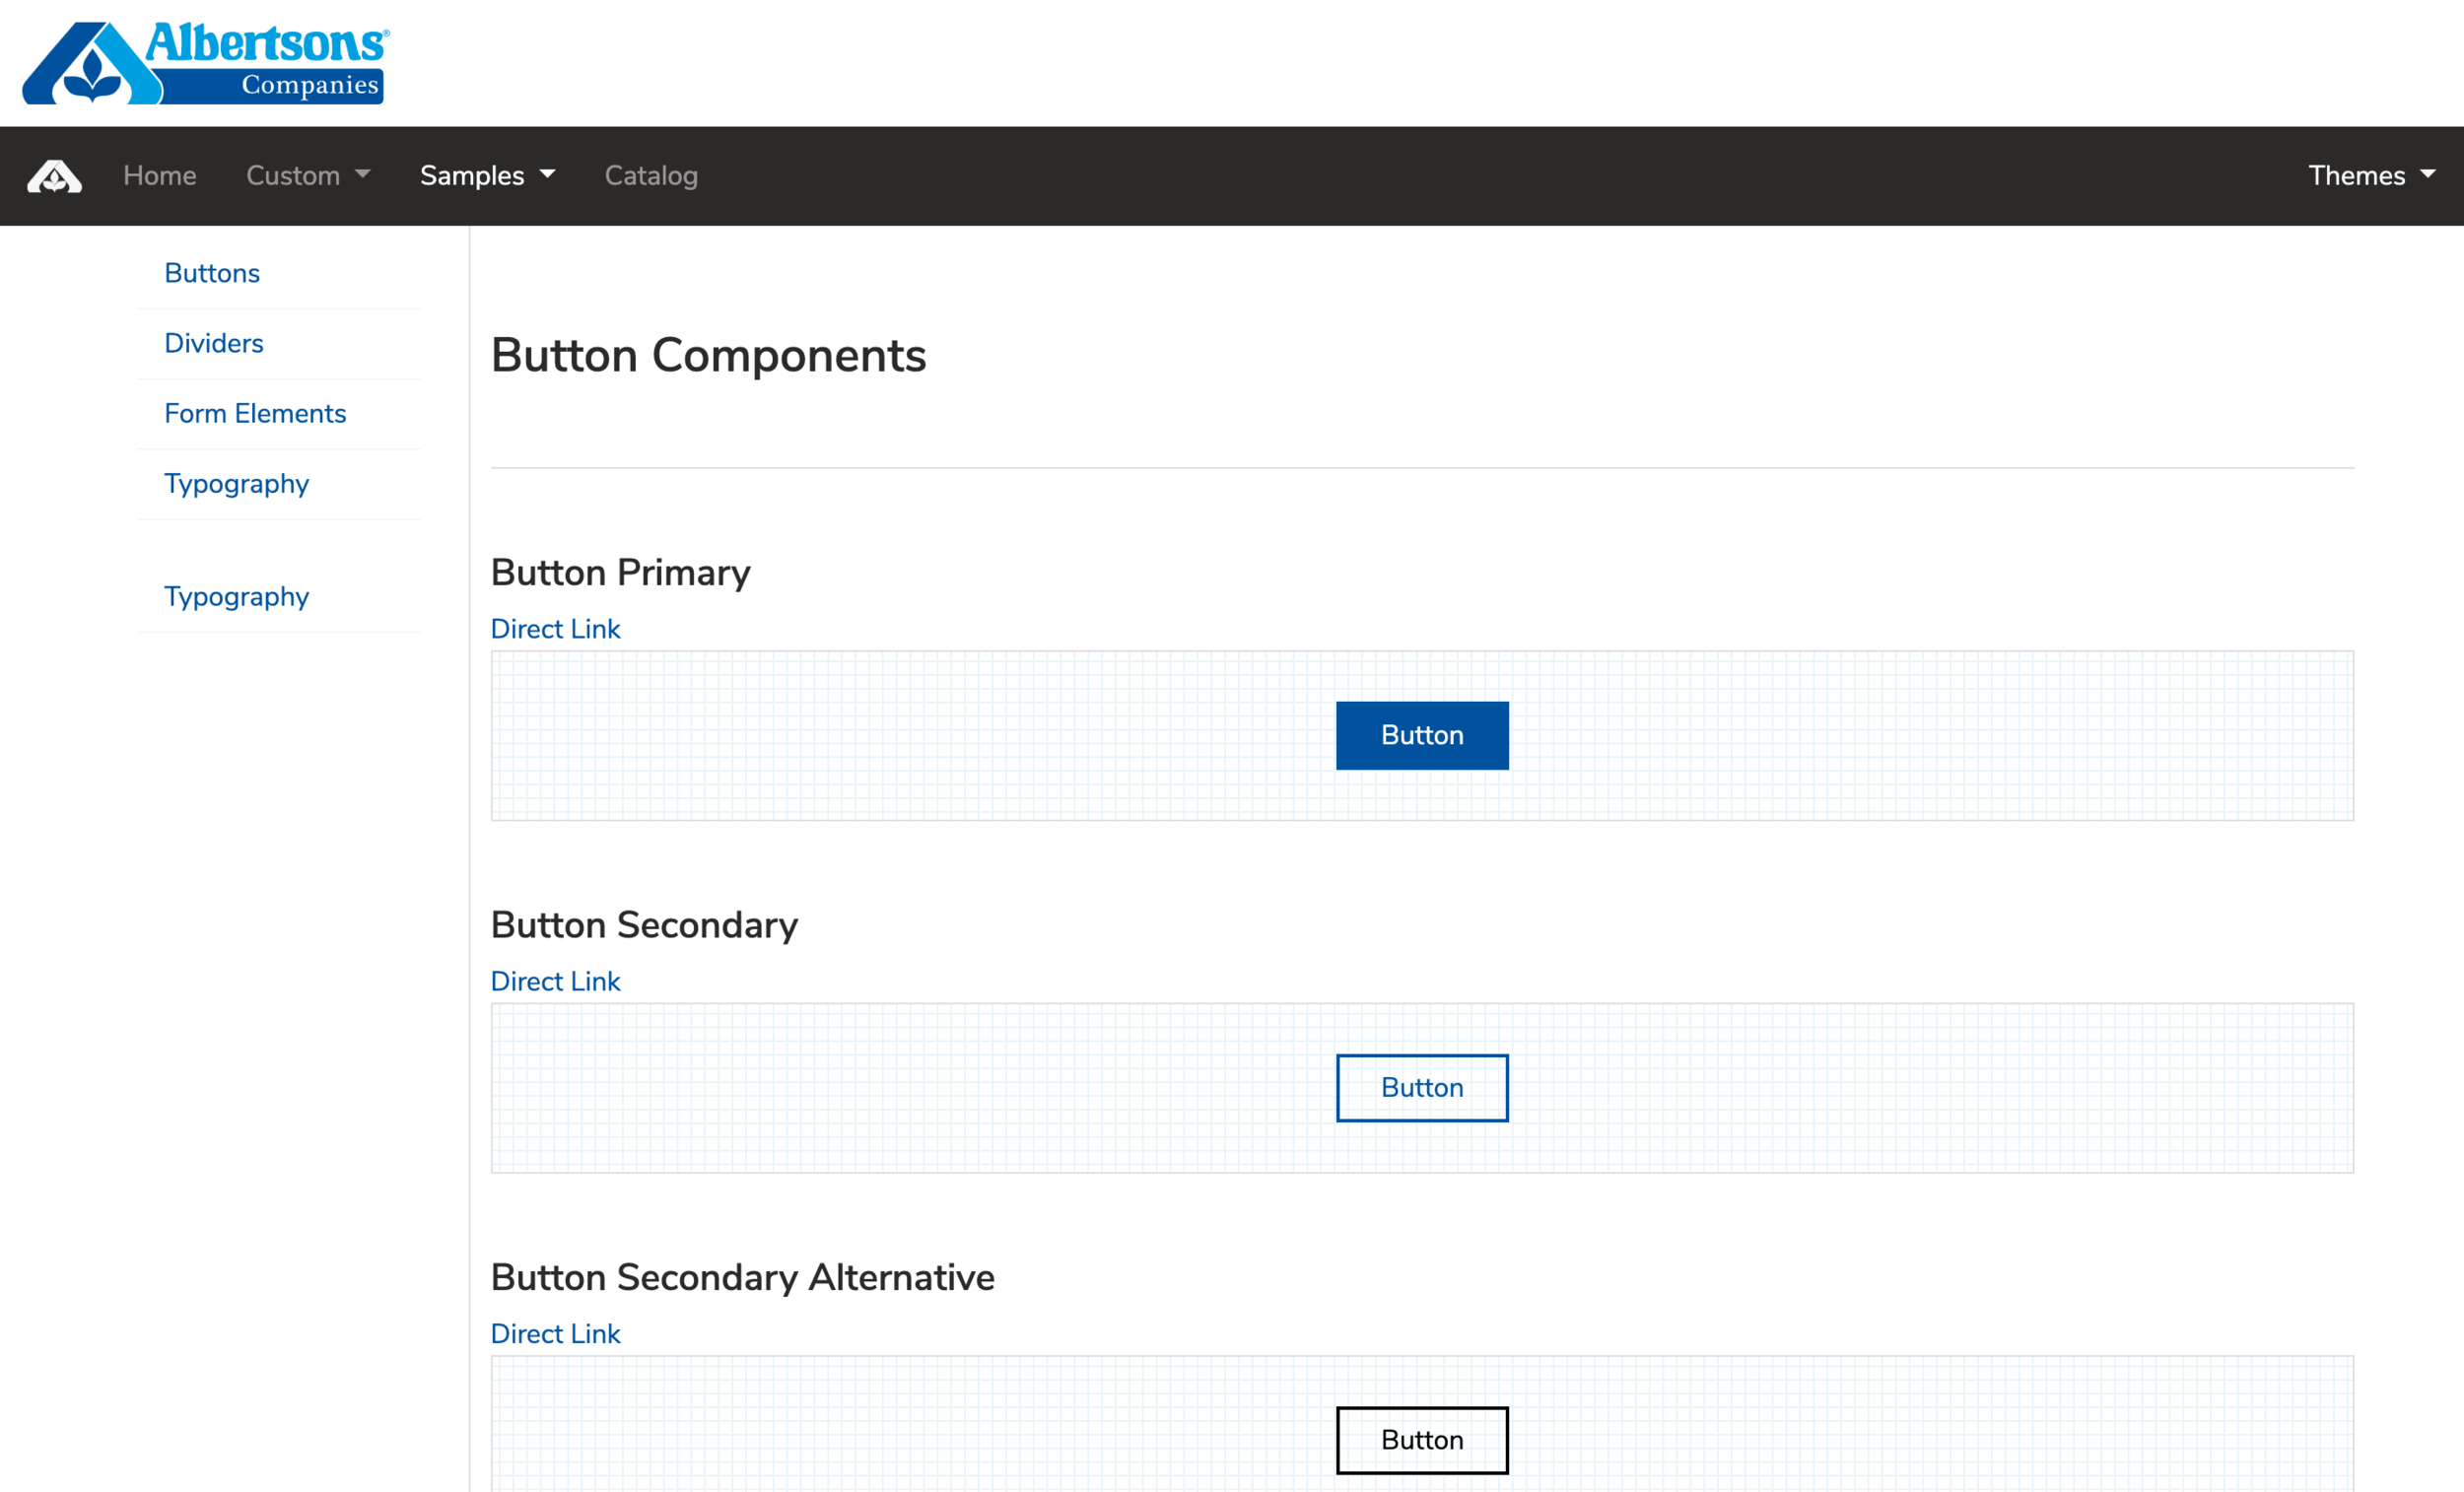Open the first Typography sidebar link

click(x=236, y=483)
